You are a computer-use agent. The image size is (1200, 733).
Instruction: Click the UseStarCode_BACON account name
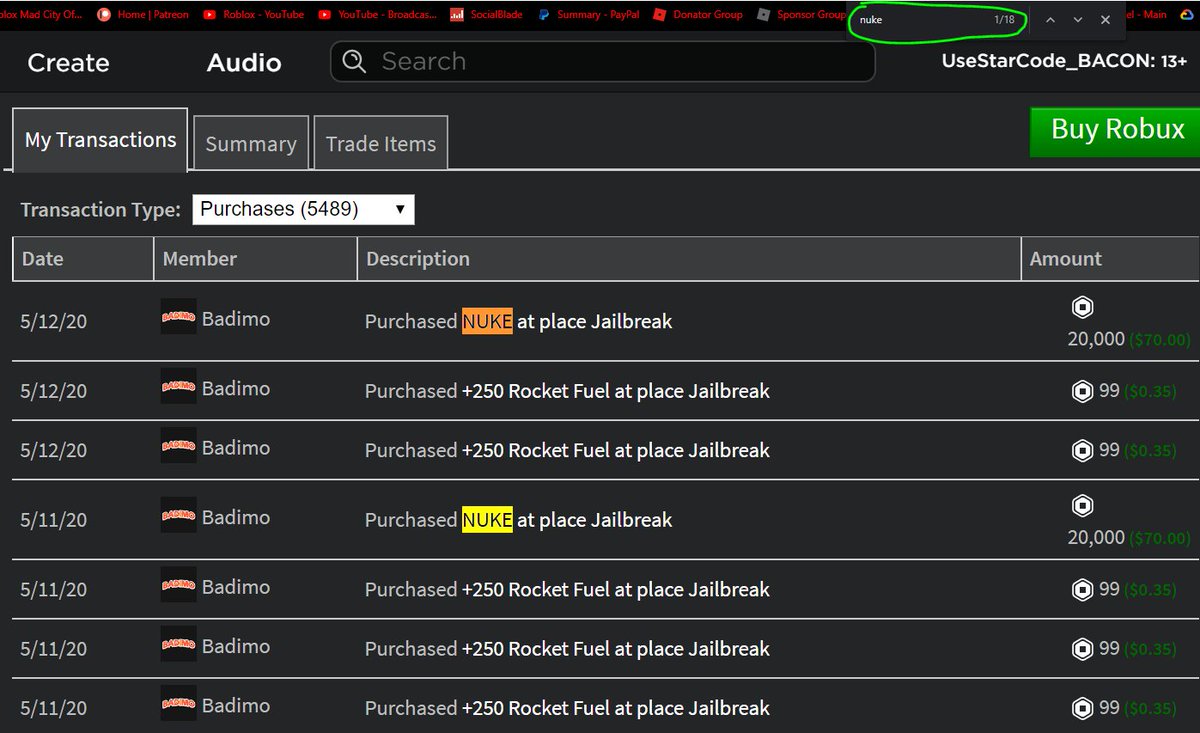coord(1064,62)
